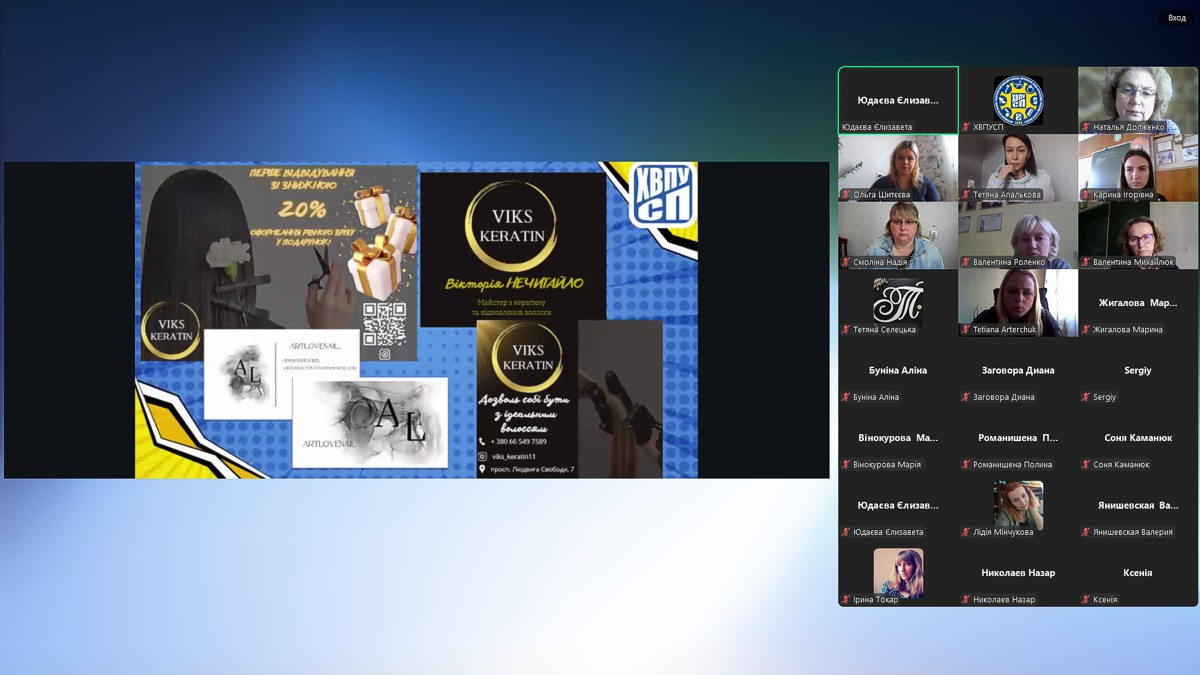The height and width of the screenshot is (675, 1200).
Task: Click the muted mic icon beside Валентина Михайлюк
Action: [1086, 262]
